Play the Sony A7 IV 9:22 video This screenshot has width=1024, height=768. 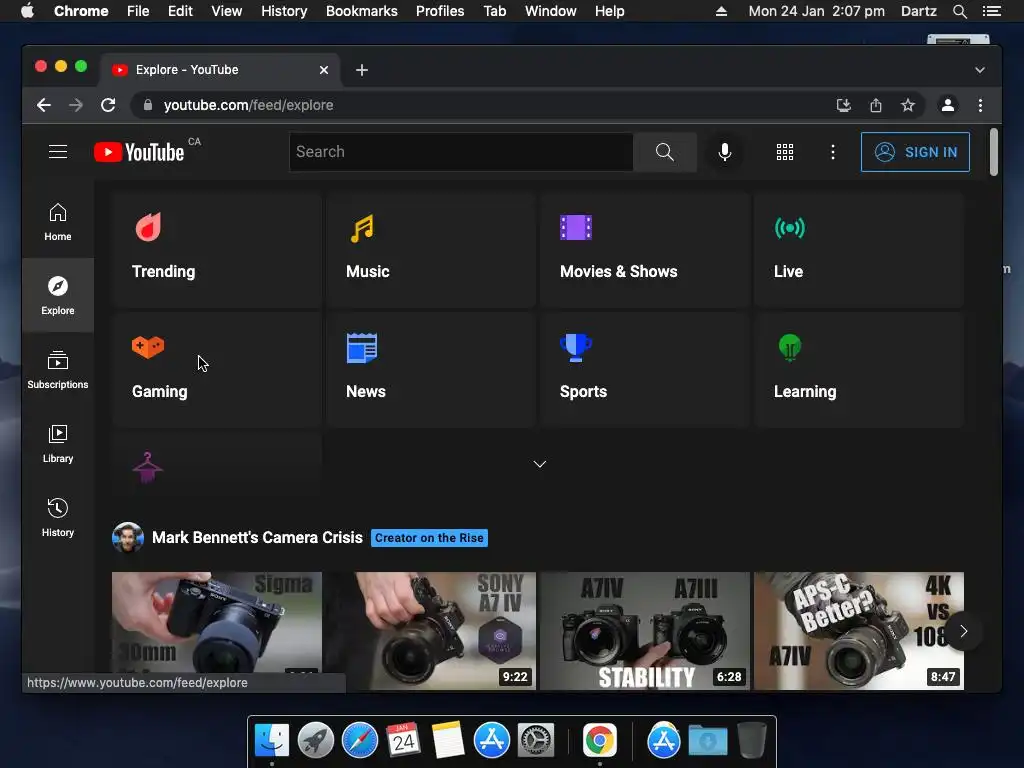point(430,631)
